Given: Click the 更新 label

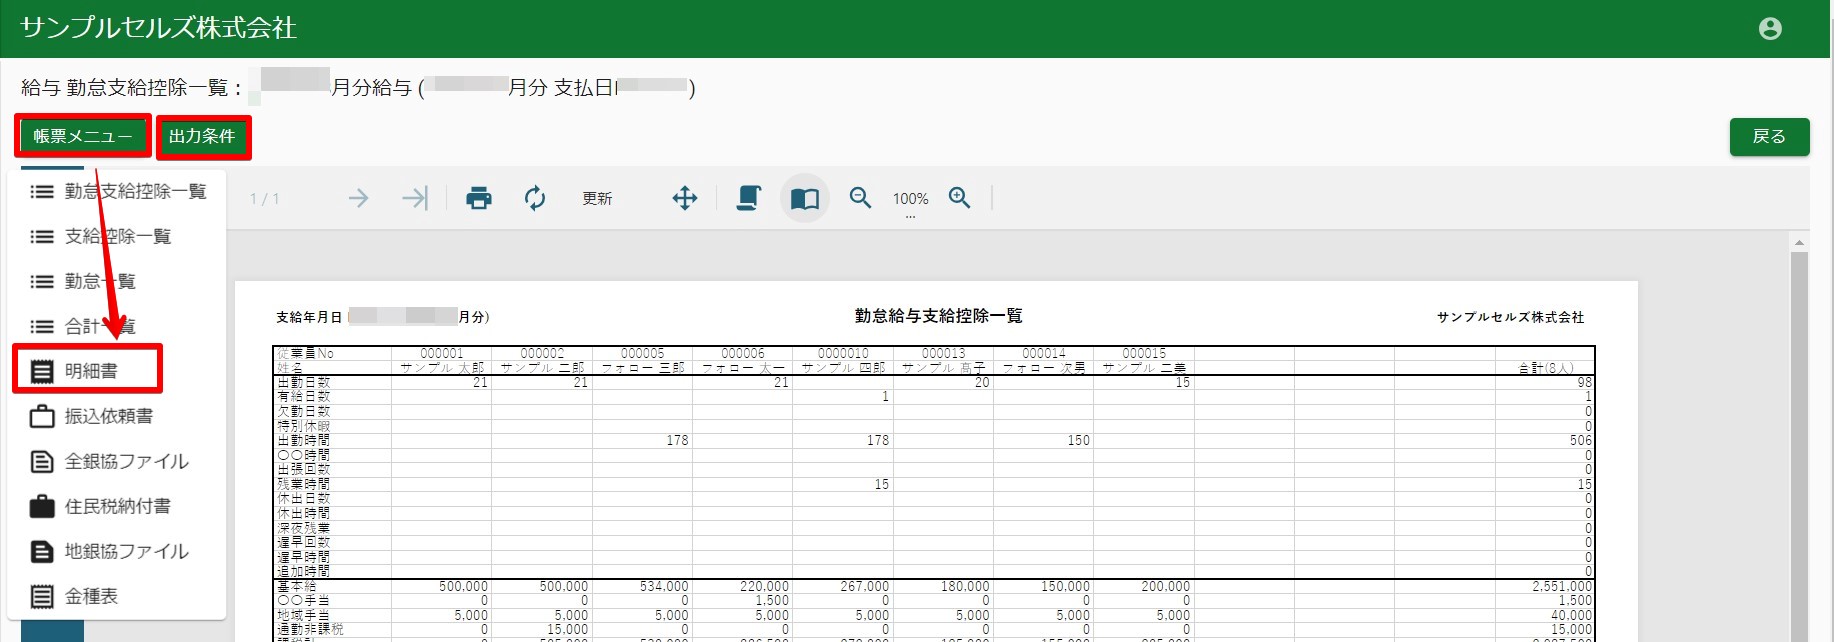Looking at the screenshot, I should [x=597, y=199].
